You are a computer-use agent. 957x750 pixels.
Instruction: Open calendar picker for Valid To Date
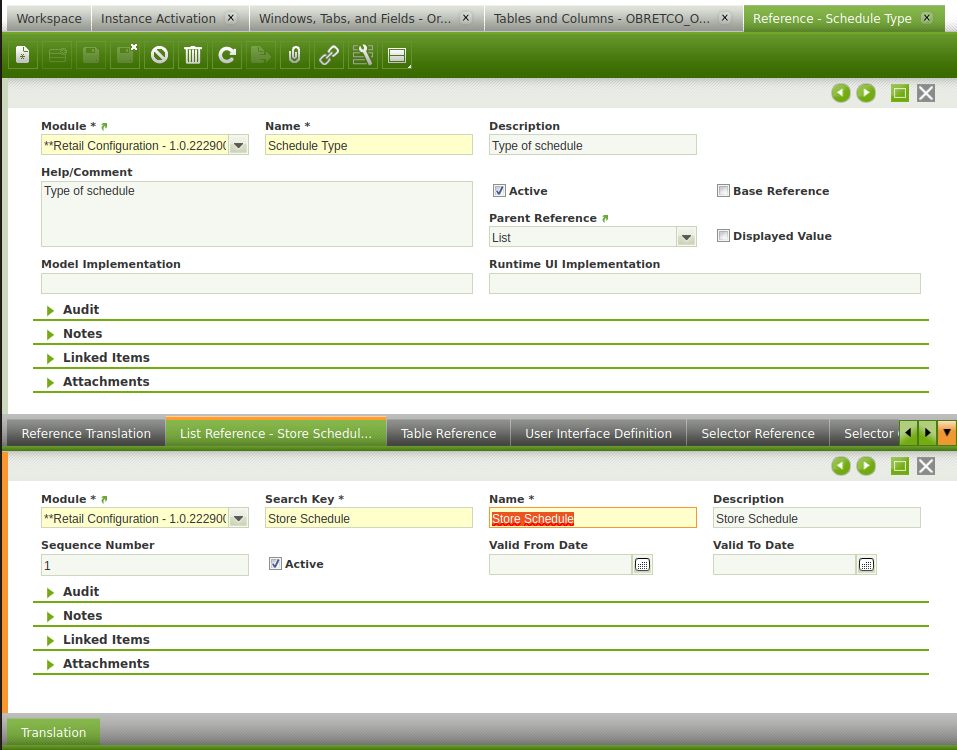click(866, 565)
